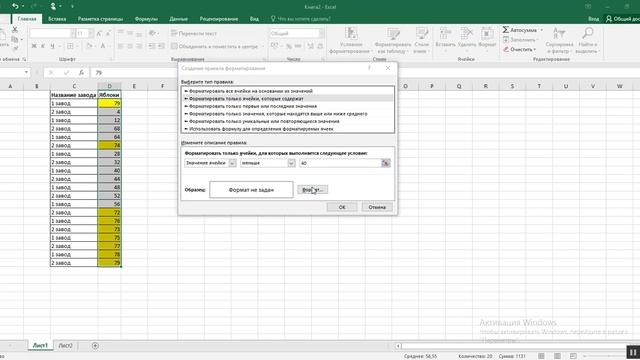Screen dimensions: 640x360
Task: Select rule type 'Форматировать все ячейки на основании их значений'
Action: coord(288,91)
